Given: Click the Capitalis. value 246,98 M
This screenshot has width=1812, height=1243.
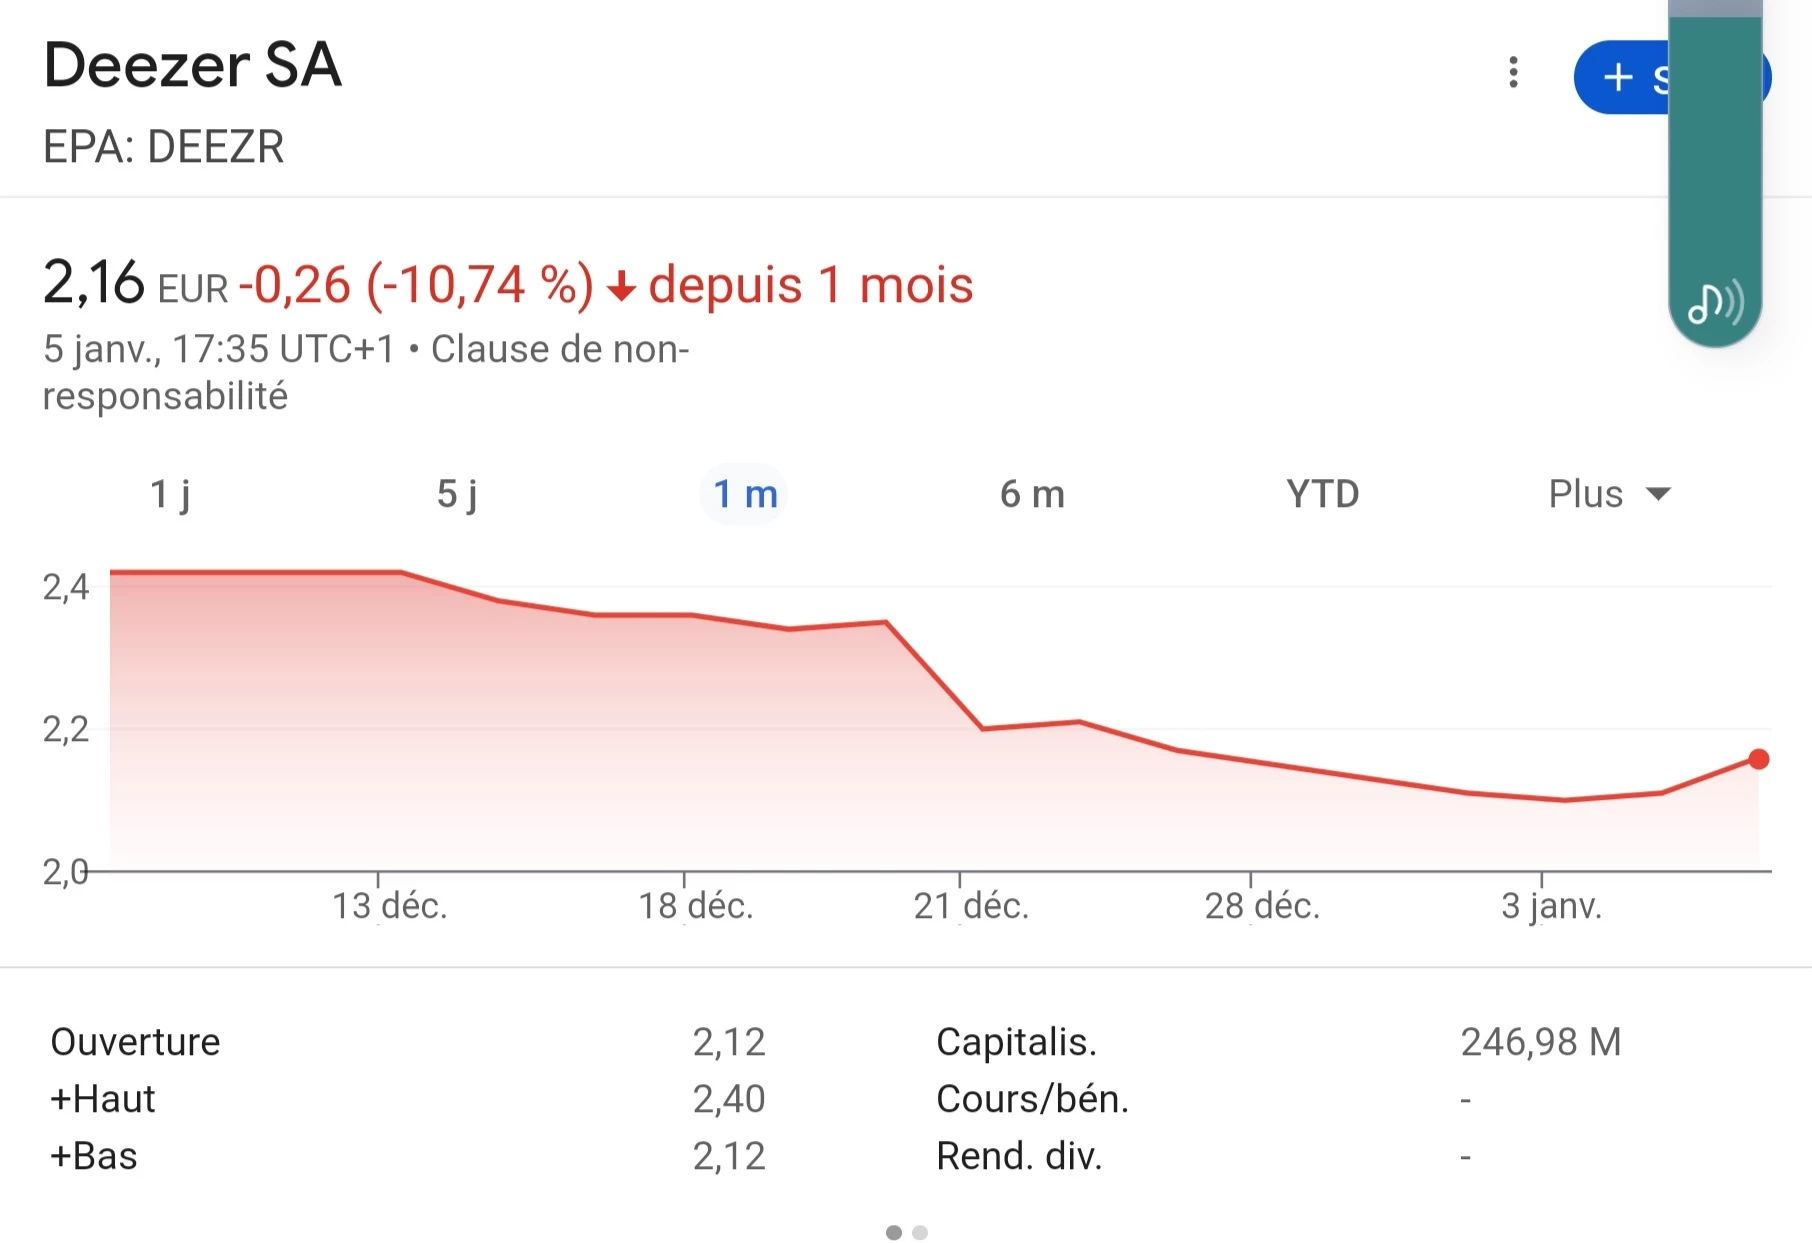Looking at the screenshot, I should [1540, 1042].
